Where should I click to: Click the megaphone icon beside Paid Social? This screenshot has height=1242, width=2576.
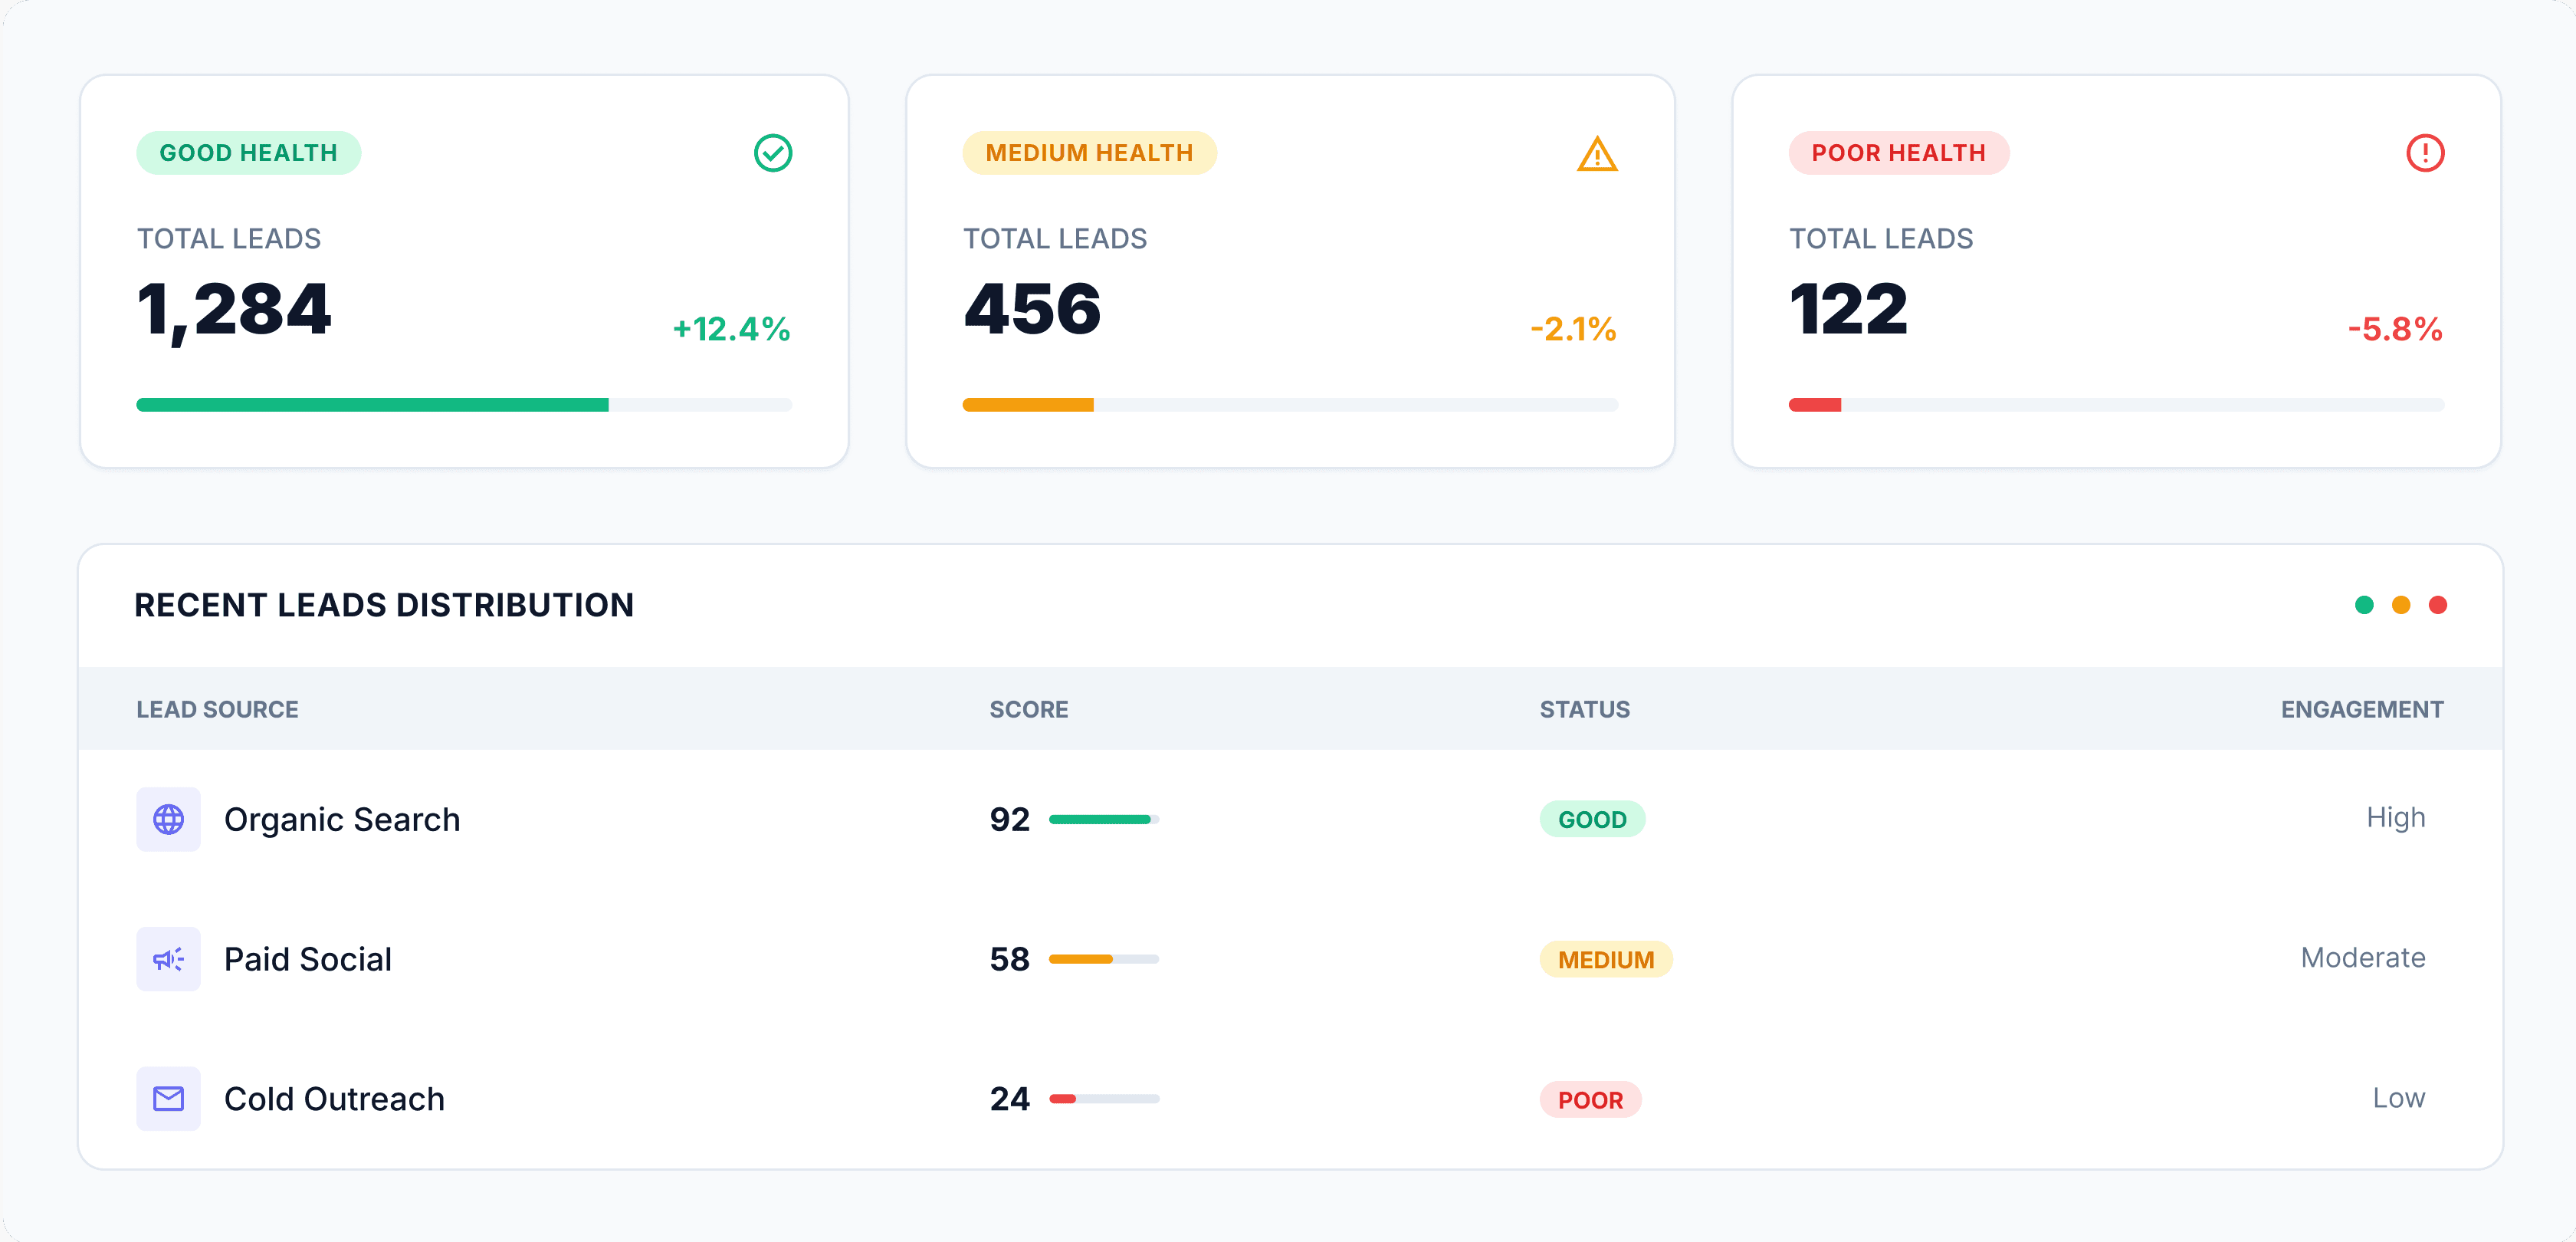169,959
